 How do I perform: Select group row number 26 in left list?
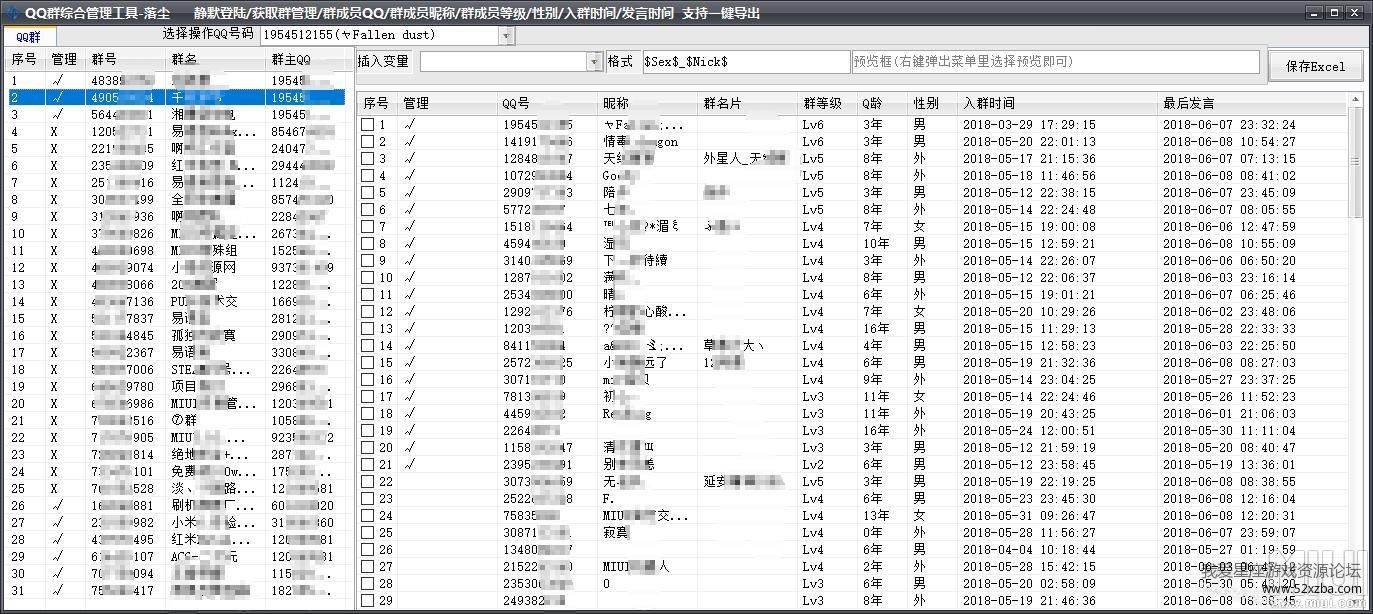(100, 506)
